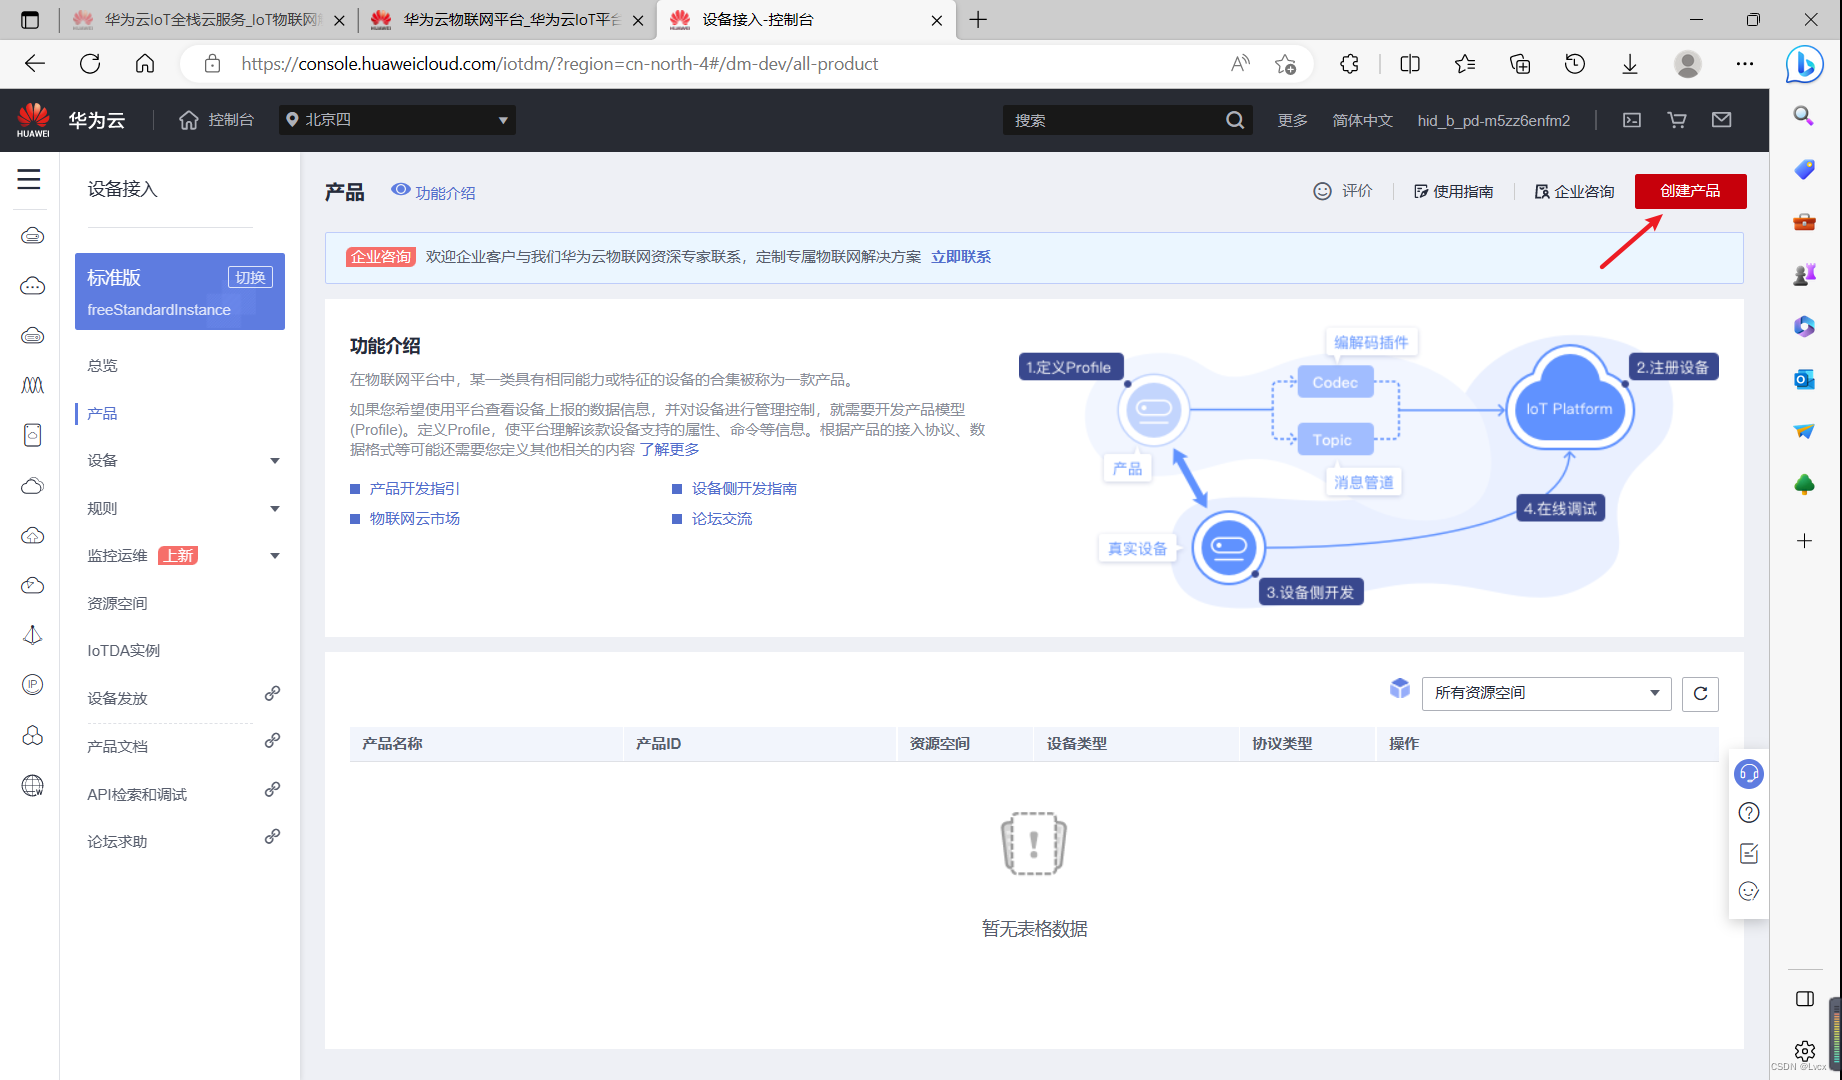This screenshot has height=1080, width=1842.
Task: Click the floating feedback edit icon
Action: (x=1749, y=852)
